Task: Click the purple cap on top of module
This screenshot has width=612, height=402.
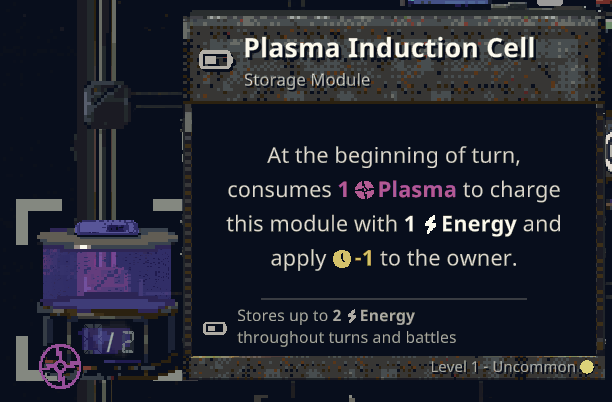Action: tap(103, 232)
